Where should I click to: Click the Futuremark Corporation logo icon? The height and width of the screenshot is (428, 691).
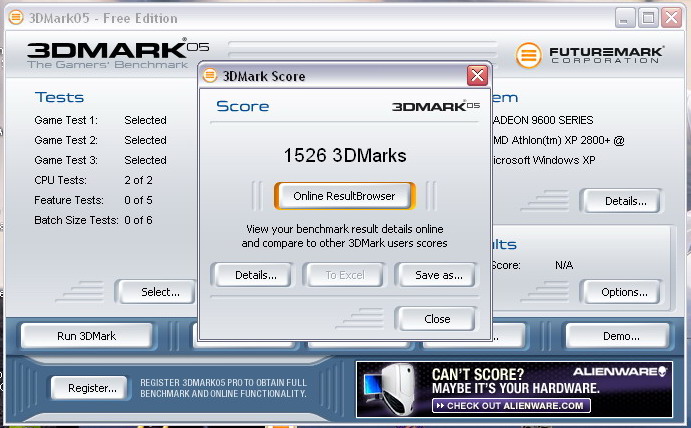click(x=528, y=56)
